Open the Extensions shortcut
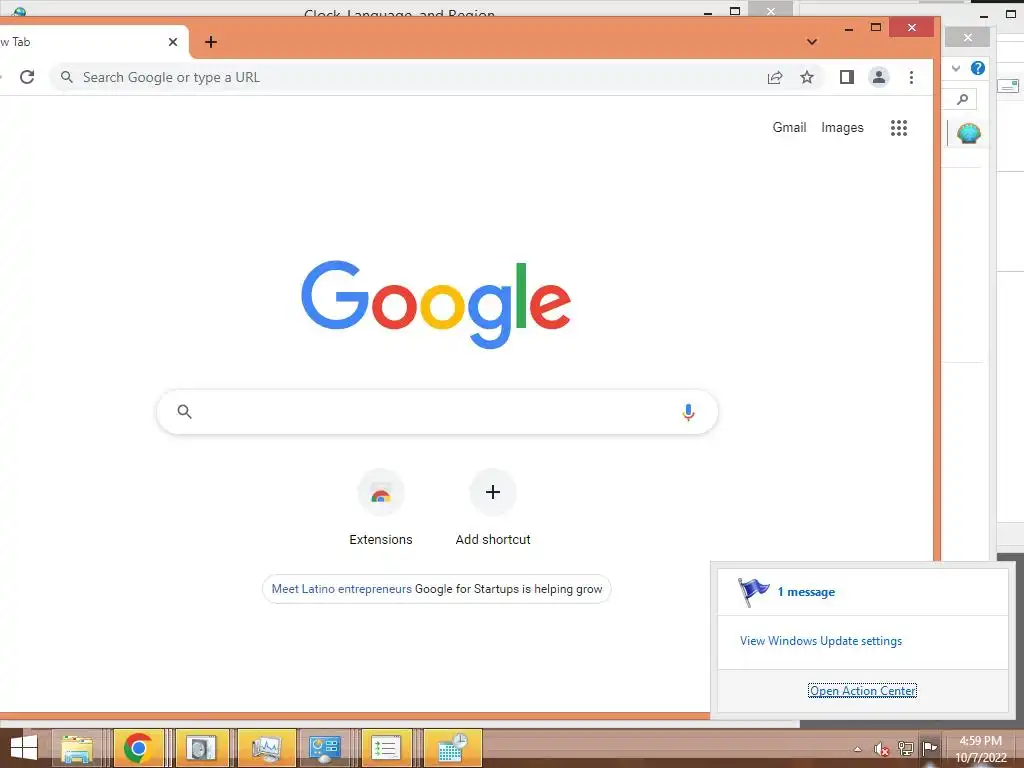Screen dimensions: 1024x768 tap(381, 507)
